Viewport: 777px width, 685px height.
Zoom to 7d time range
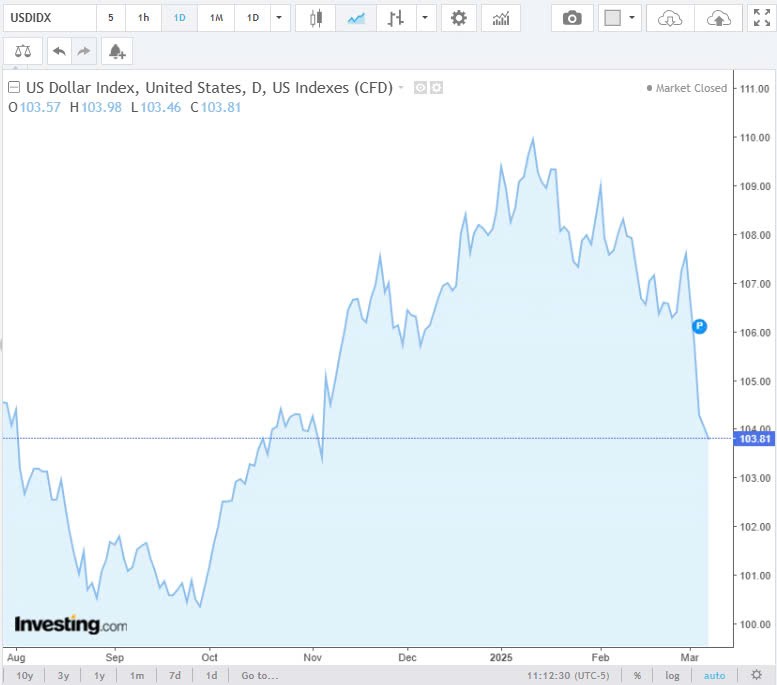pyautogui.click(x=174, y=676)
